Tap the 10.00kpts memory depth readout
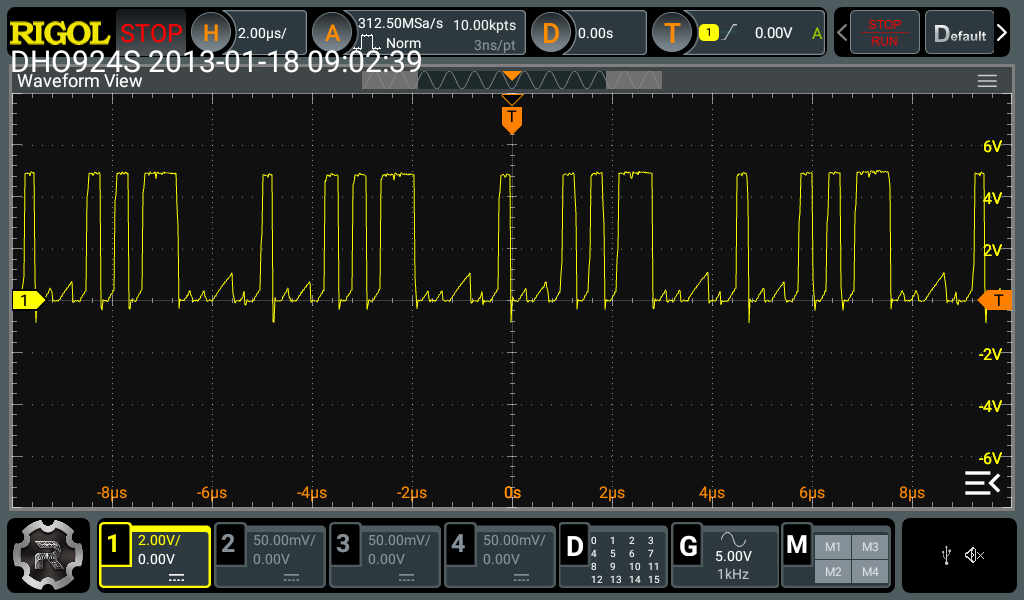This screenshot has height=600, width=1024. (x=485, y=25)
